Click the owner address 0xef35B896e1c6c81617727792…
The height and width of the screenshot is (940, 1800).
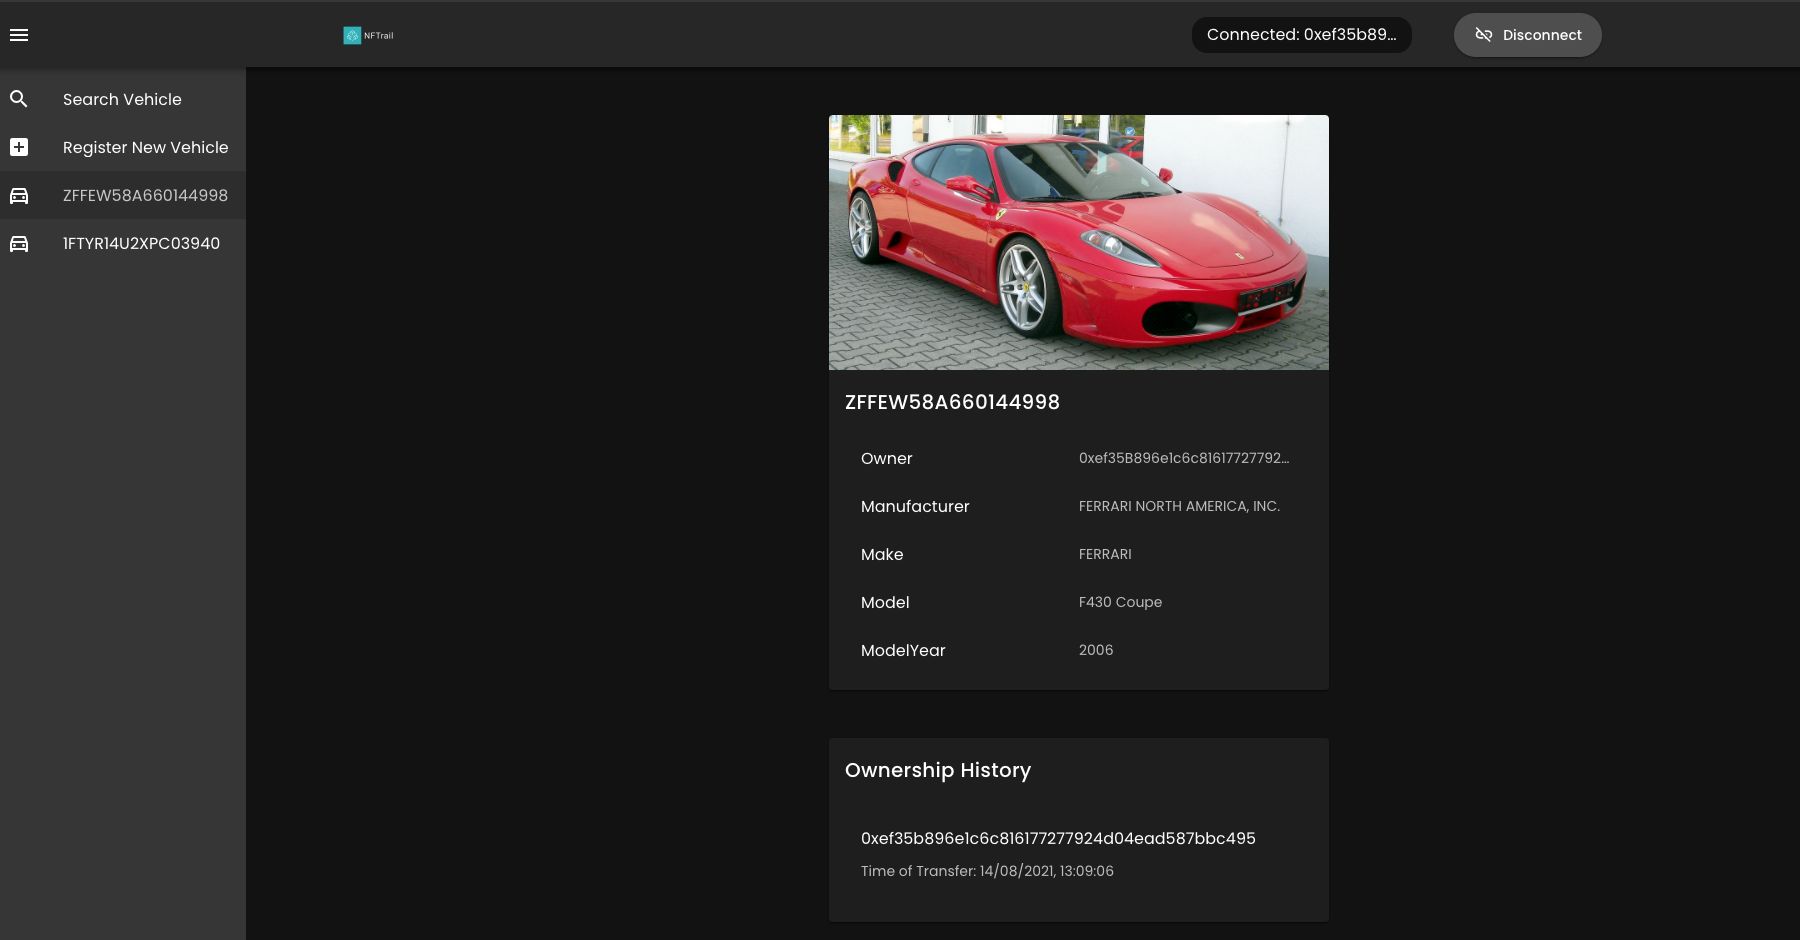1184,458
